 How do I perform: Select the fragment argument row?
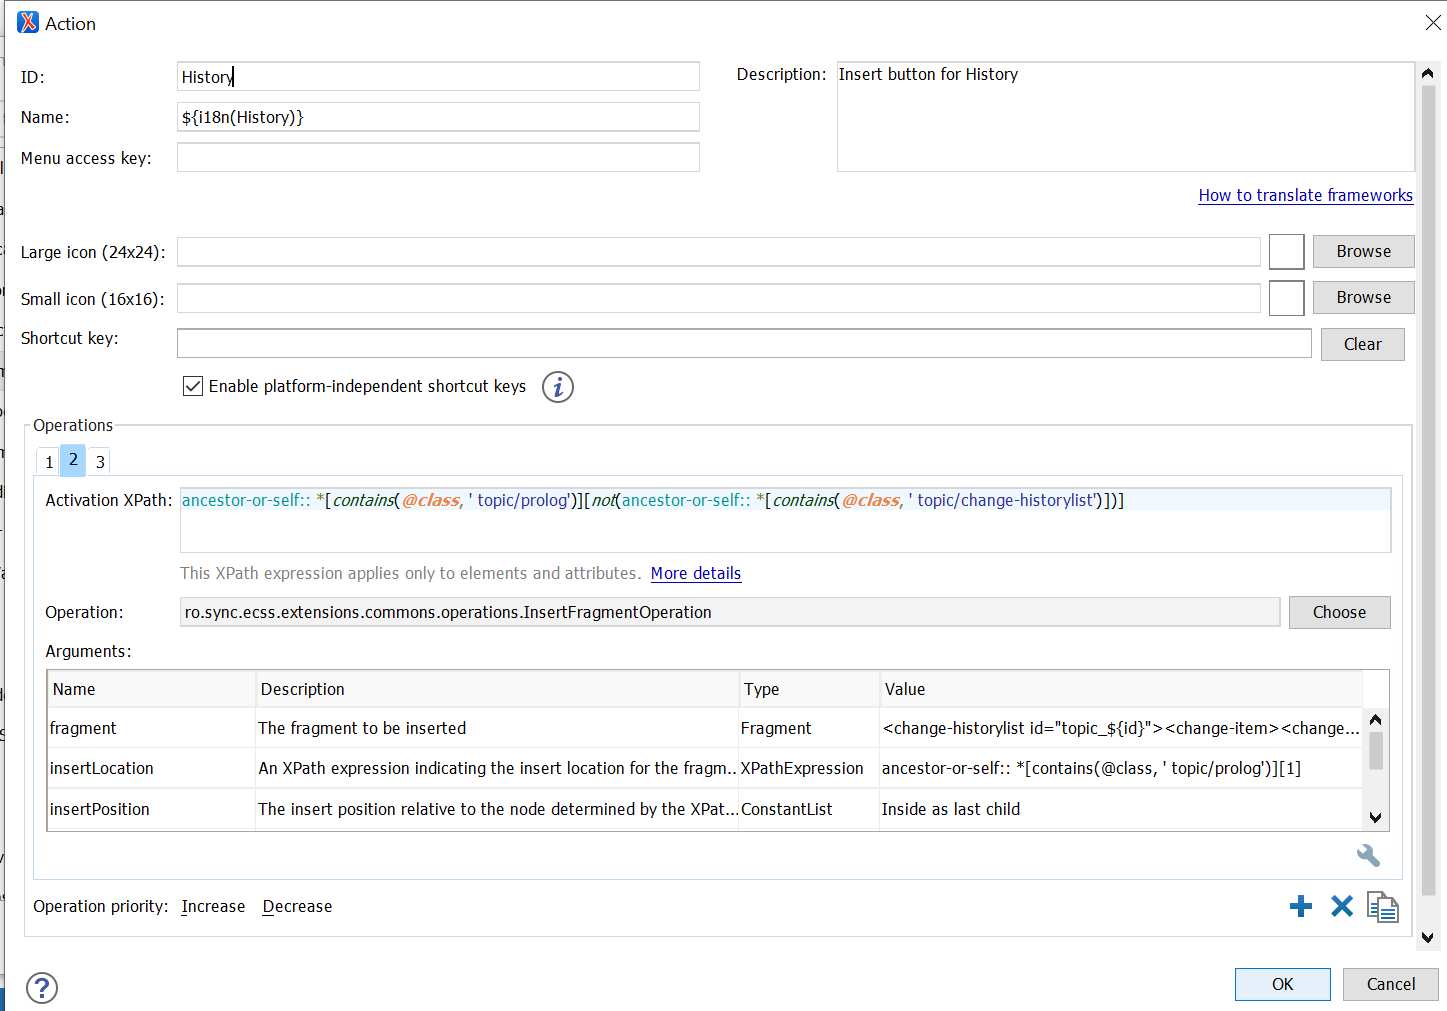coord(705,728)
